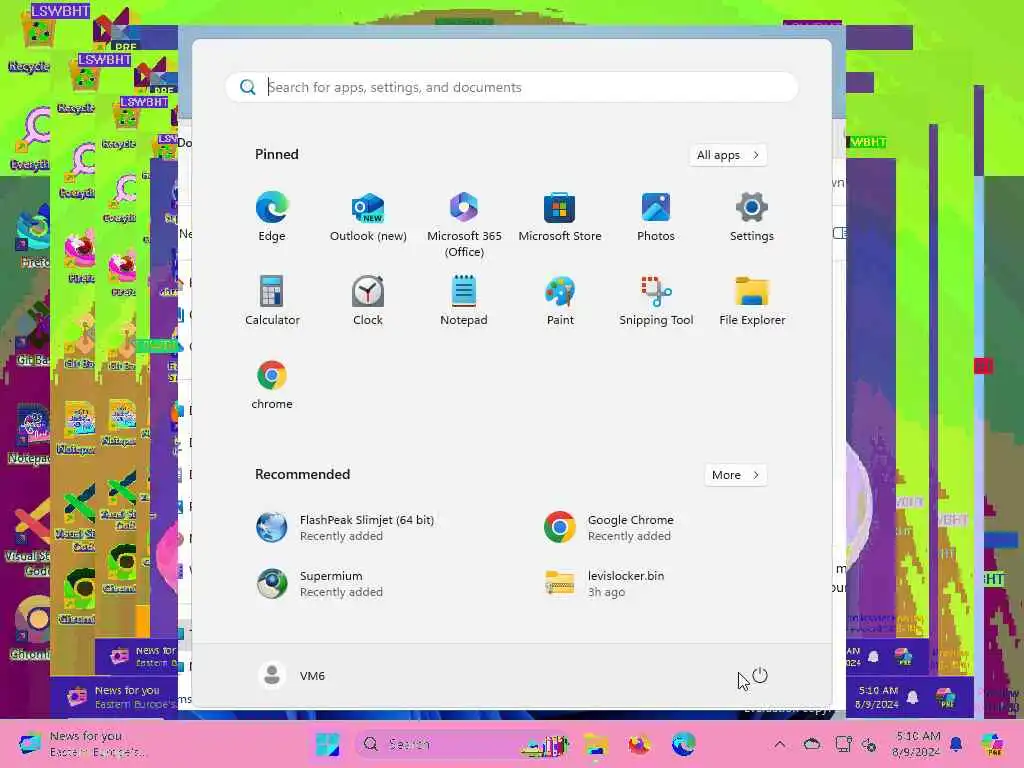Screen dimensions: 1024x768
Task: Launch Photos app
Action: [x=656, y=217]
